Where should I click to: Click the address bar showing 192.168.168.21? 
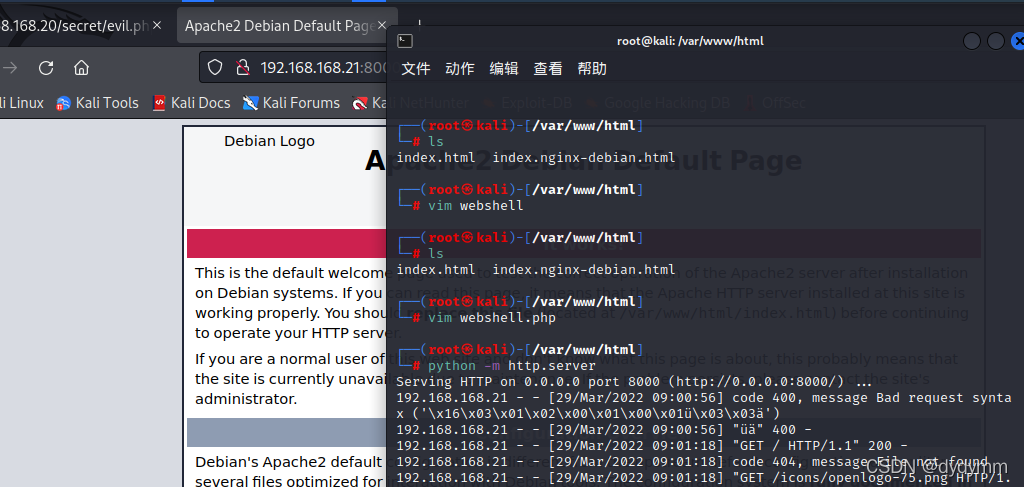(294, 67)
